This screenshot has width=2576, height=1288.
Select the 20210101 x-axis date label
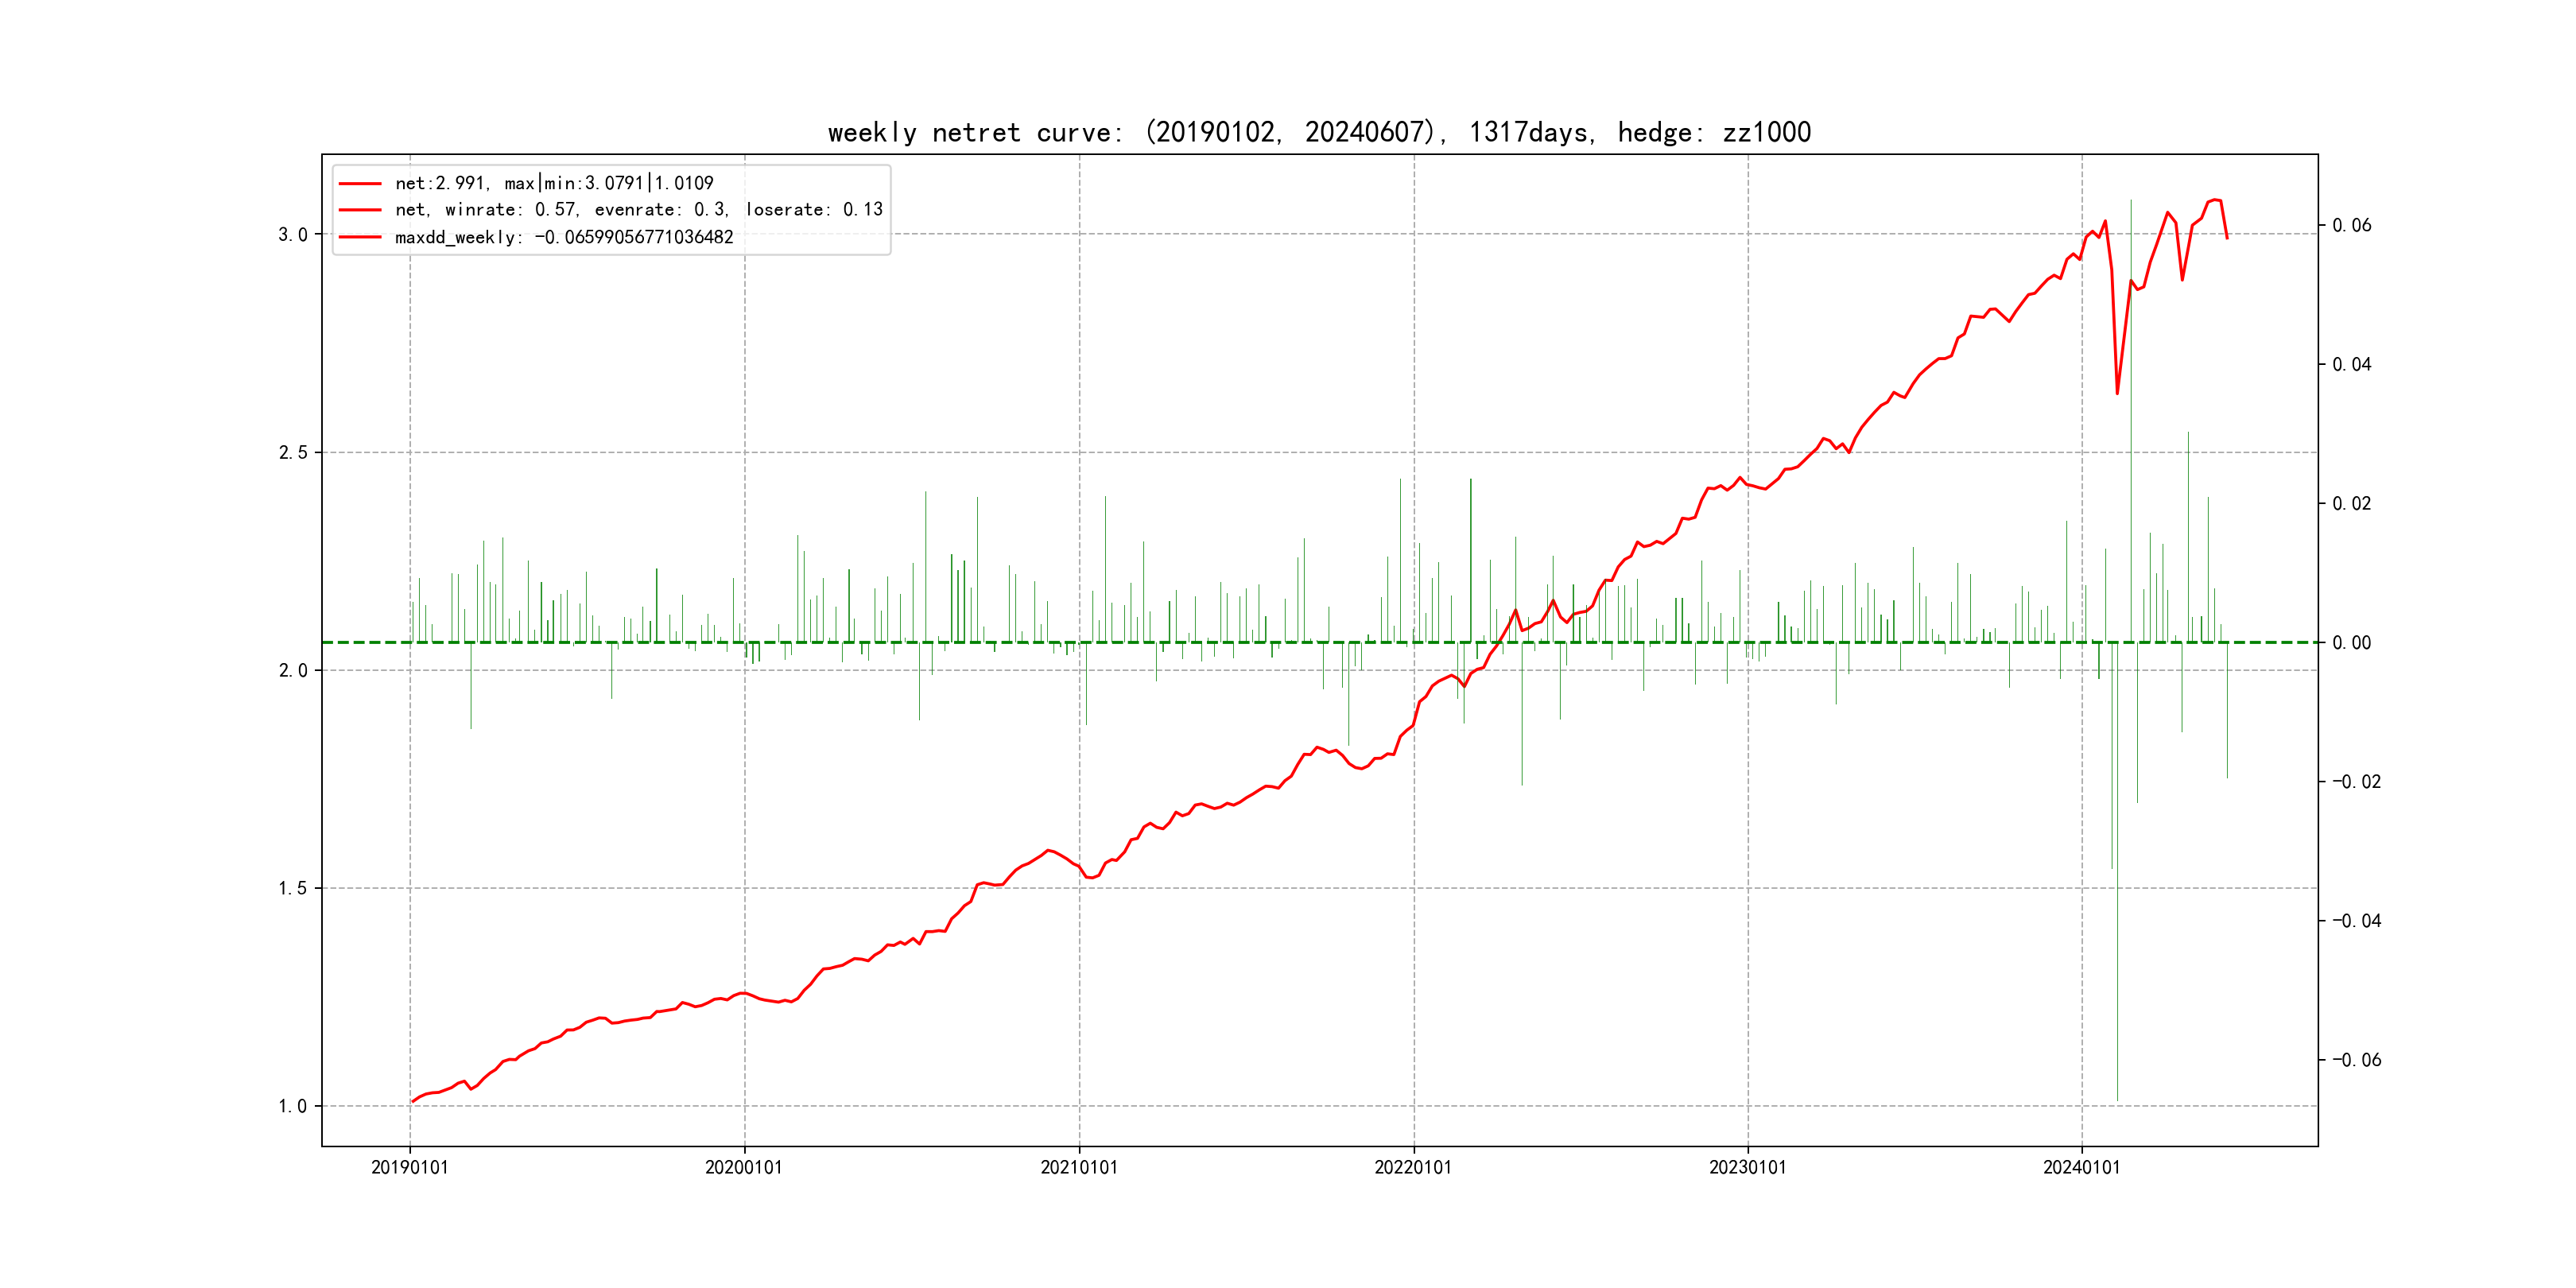coord(1079,1168)
